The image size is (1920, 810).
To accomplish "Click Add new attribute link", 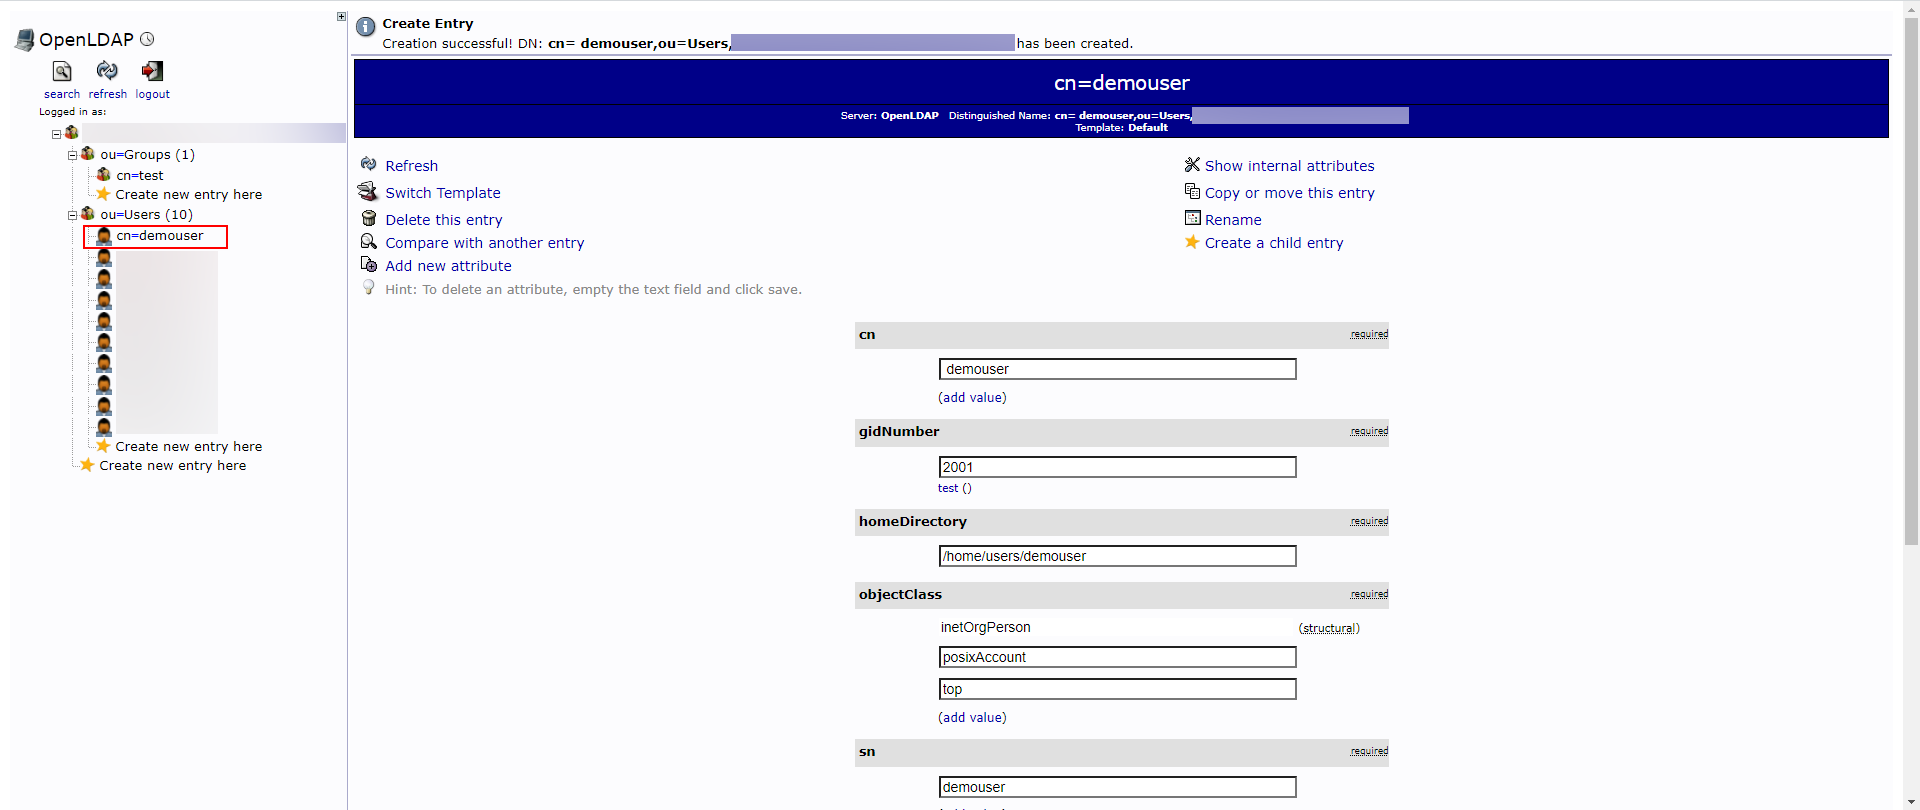I will click(x=448, y=266).
